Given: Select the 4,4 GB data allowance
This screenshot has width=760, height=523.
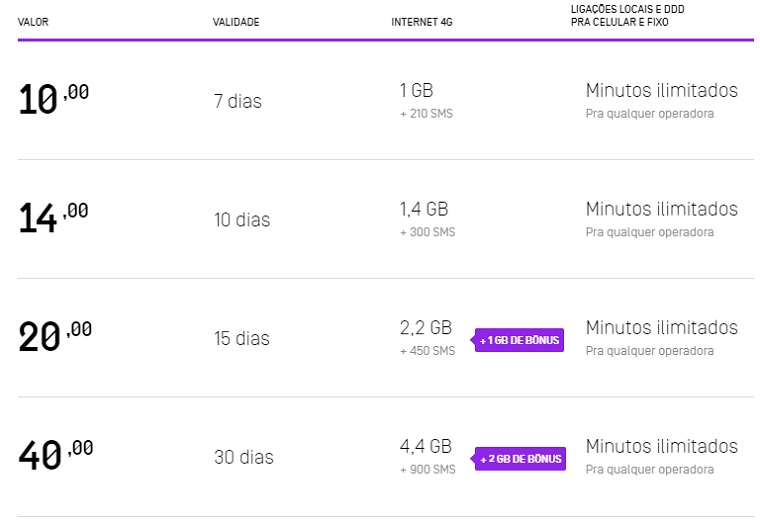Looking at the screenshot, I should tap(425, 447).
